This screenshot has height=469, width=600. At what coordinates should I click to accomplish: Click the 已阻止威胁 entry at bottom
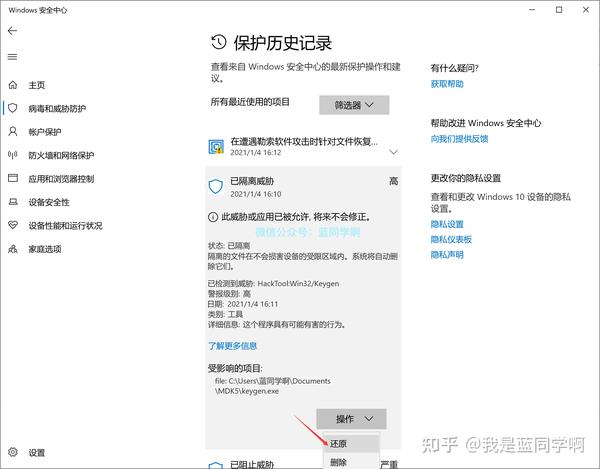click(252, 464)
